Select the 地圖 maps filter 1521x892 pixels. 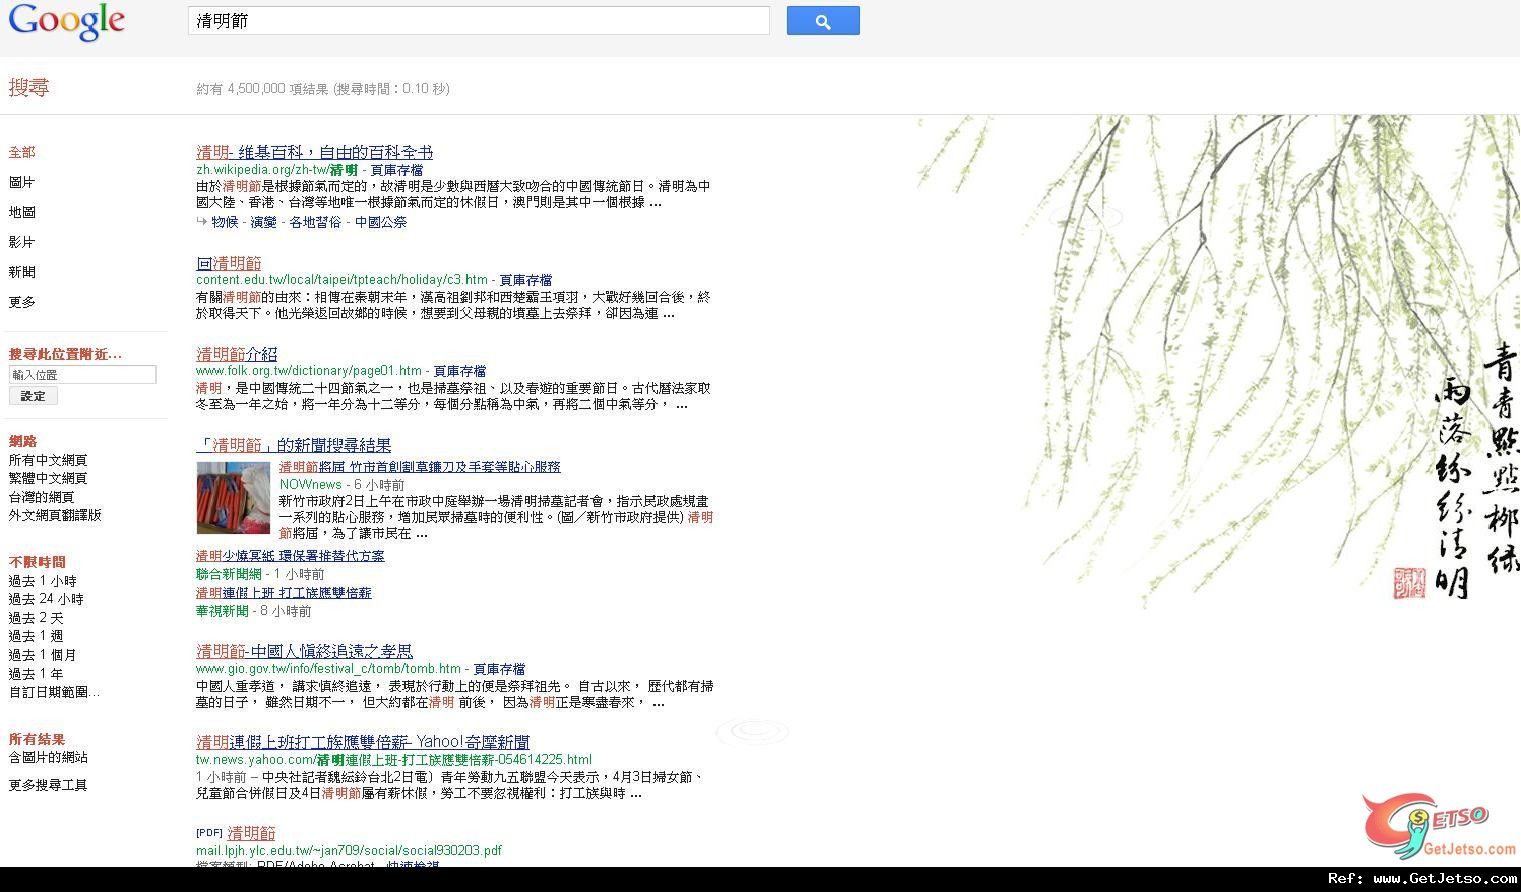(22, 212)
